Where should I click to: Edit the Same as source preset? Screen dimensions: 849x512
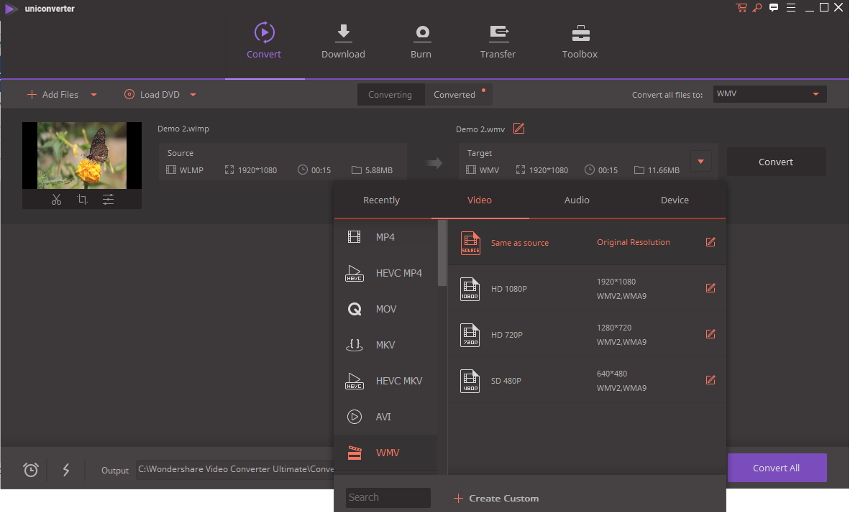tap(710, 242)
